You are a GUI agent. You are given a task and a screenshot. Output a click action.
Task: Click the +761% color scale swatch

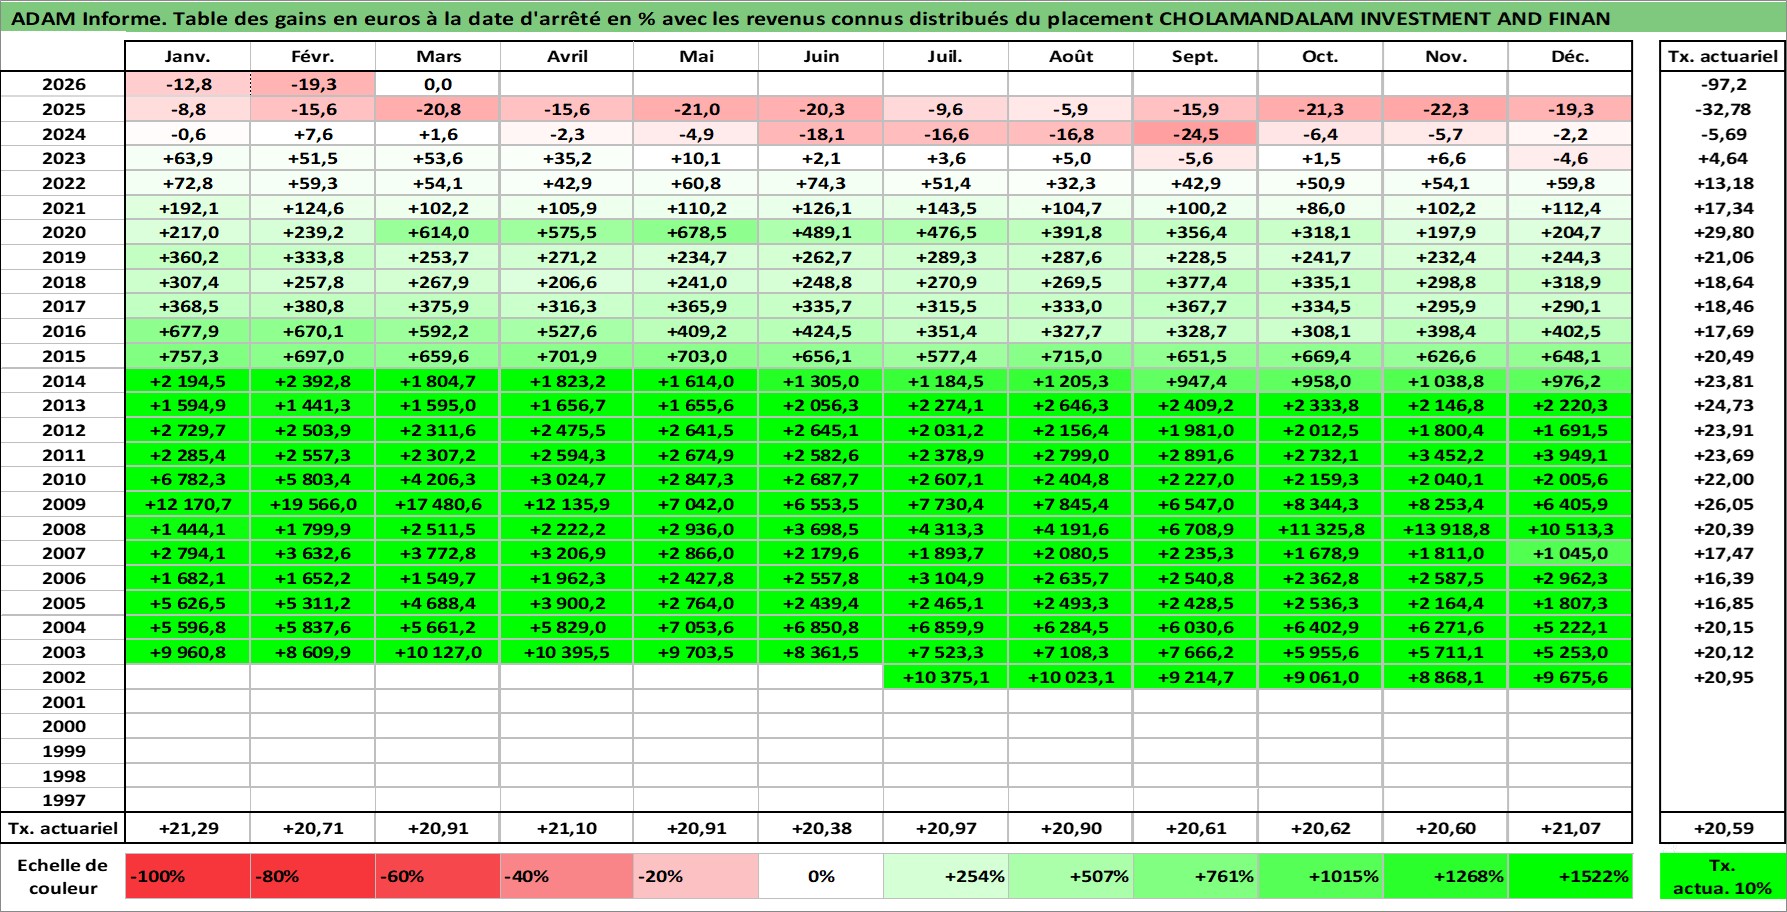1196,876
